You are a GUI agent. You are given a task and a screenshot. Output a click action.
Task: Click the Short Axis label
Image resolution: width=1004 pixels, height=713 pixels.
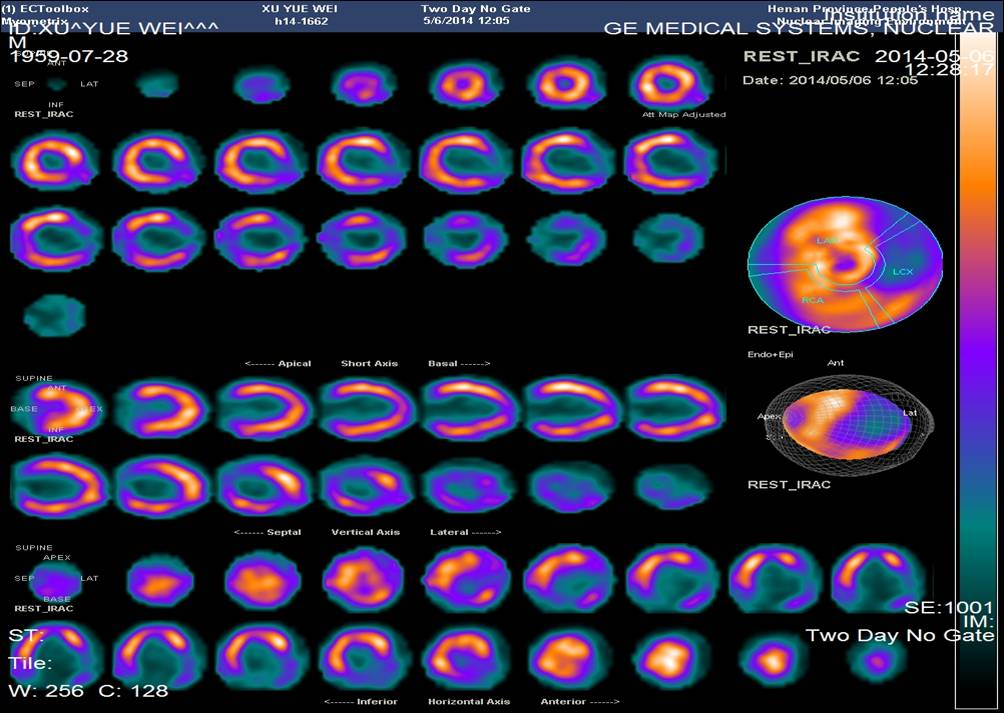point(369,363)
